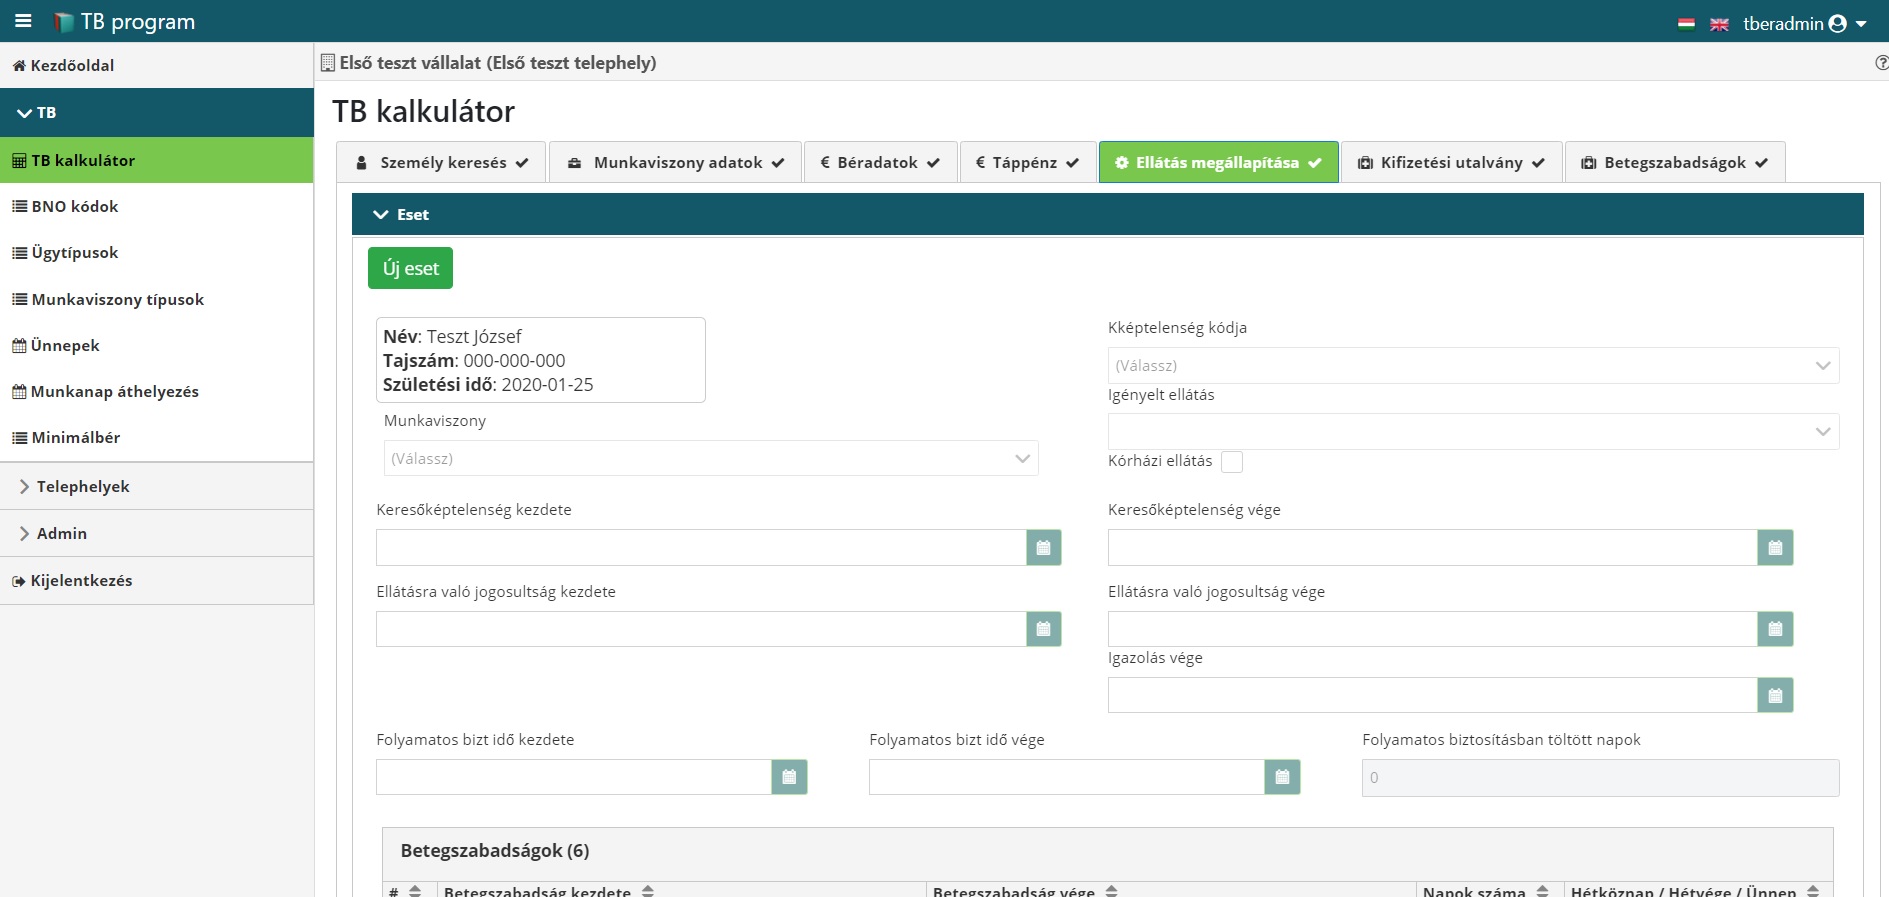The height and width of the screenshot is (897, 1889).
Task: Click the hamburger menu icon
Action: 23,21
